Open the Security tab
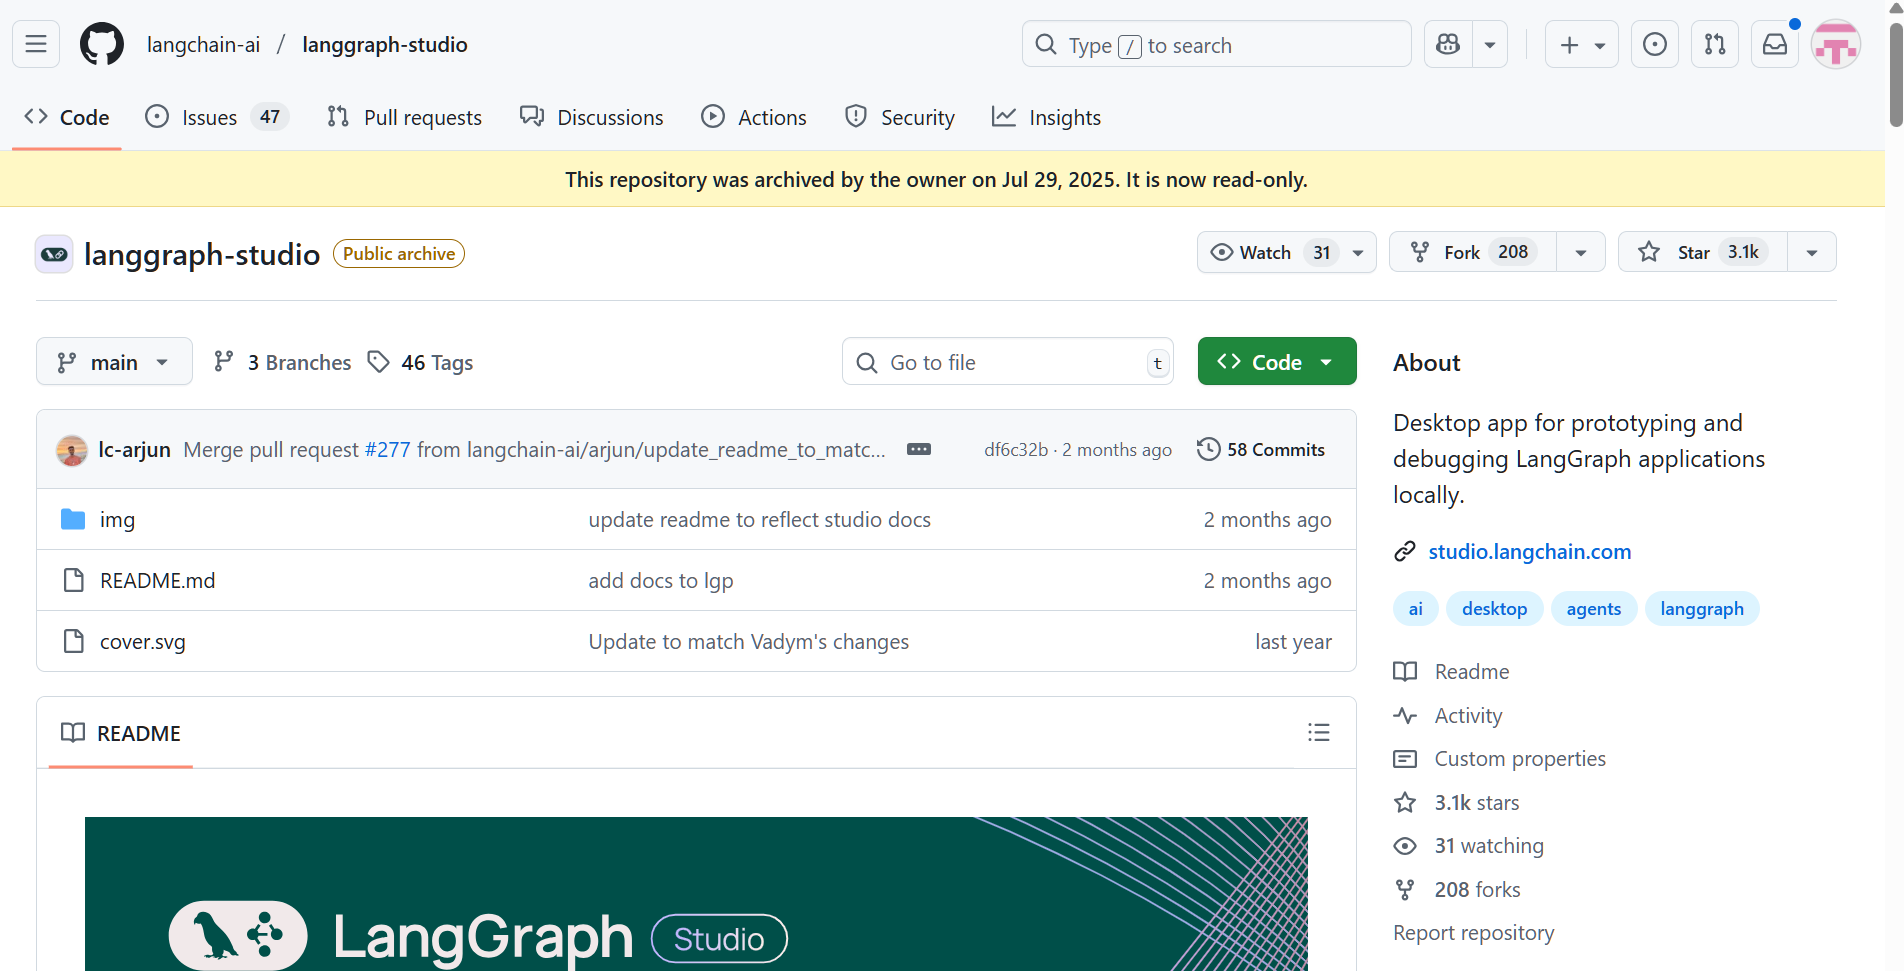 pyautogui.click(x=900, y=117)
